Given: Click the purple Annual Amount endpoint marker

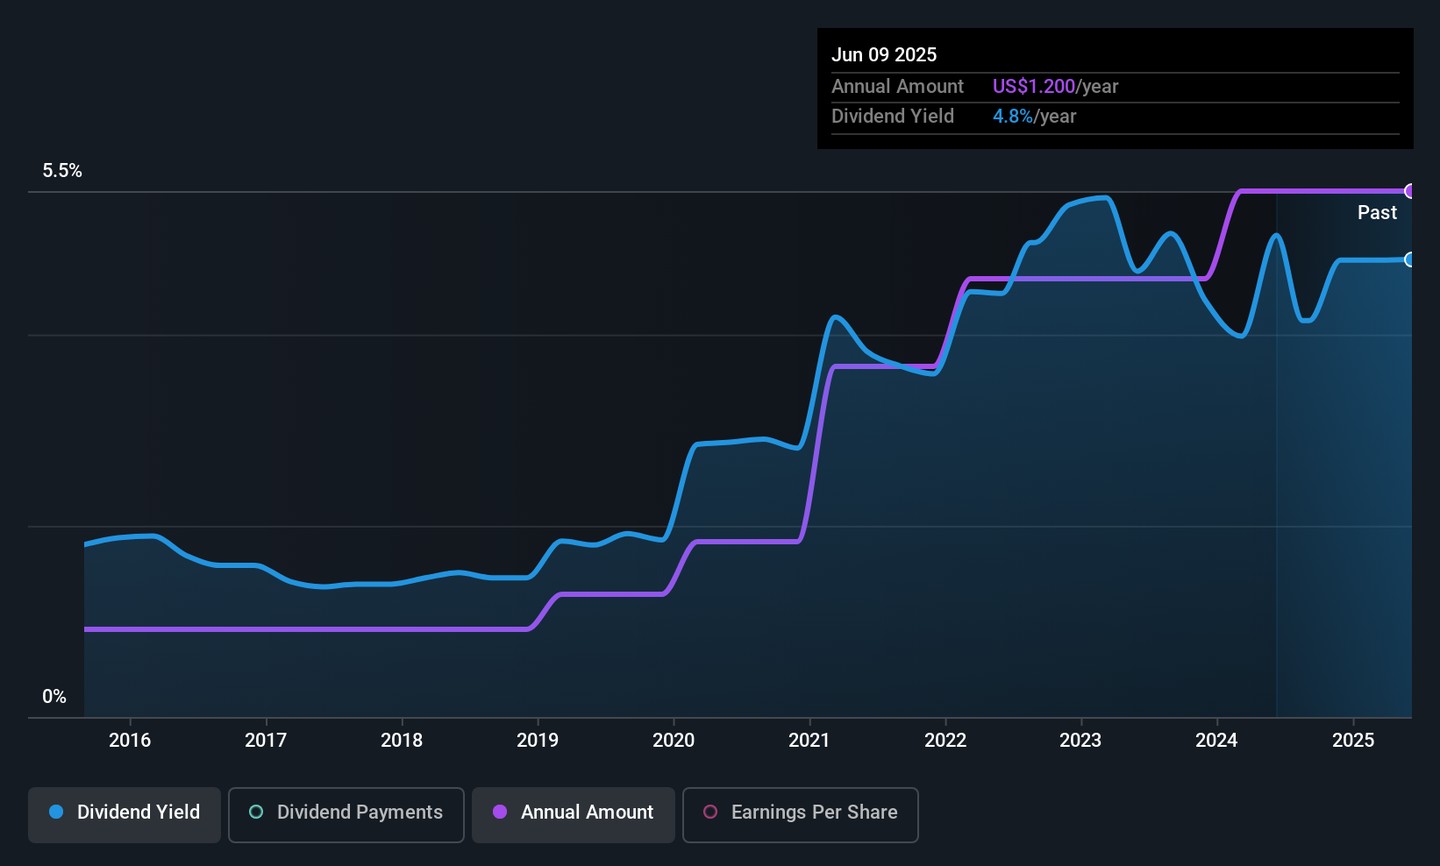Looking at the screenshot, I should point(1410,191).
